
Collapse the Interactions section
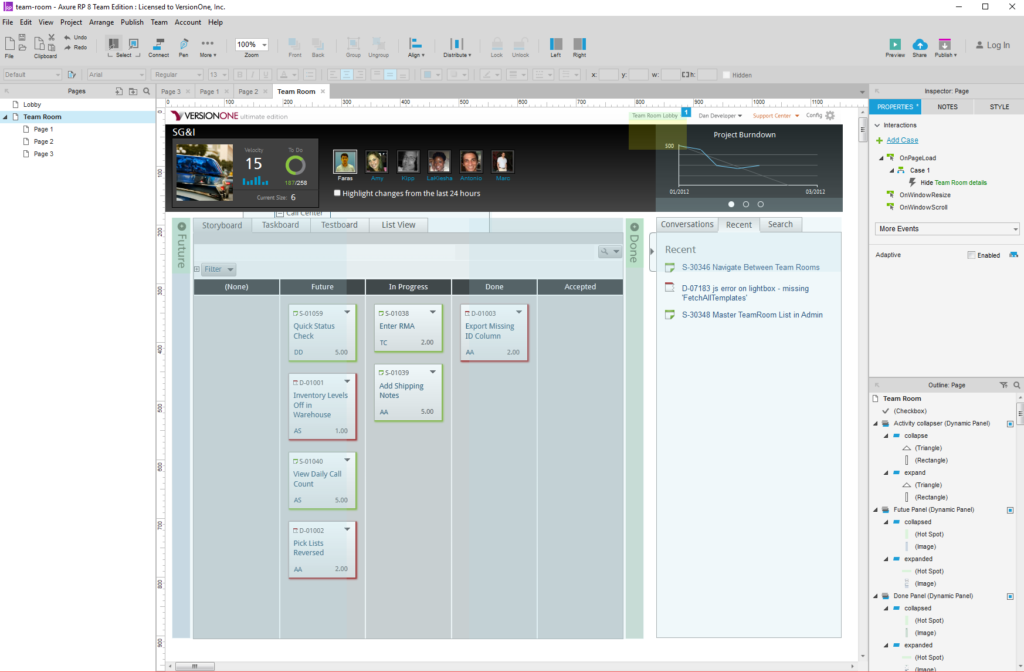point(878,125)
